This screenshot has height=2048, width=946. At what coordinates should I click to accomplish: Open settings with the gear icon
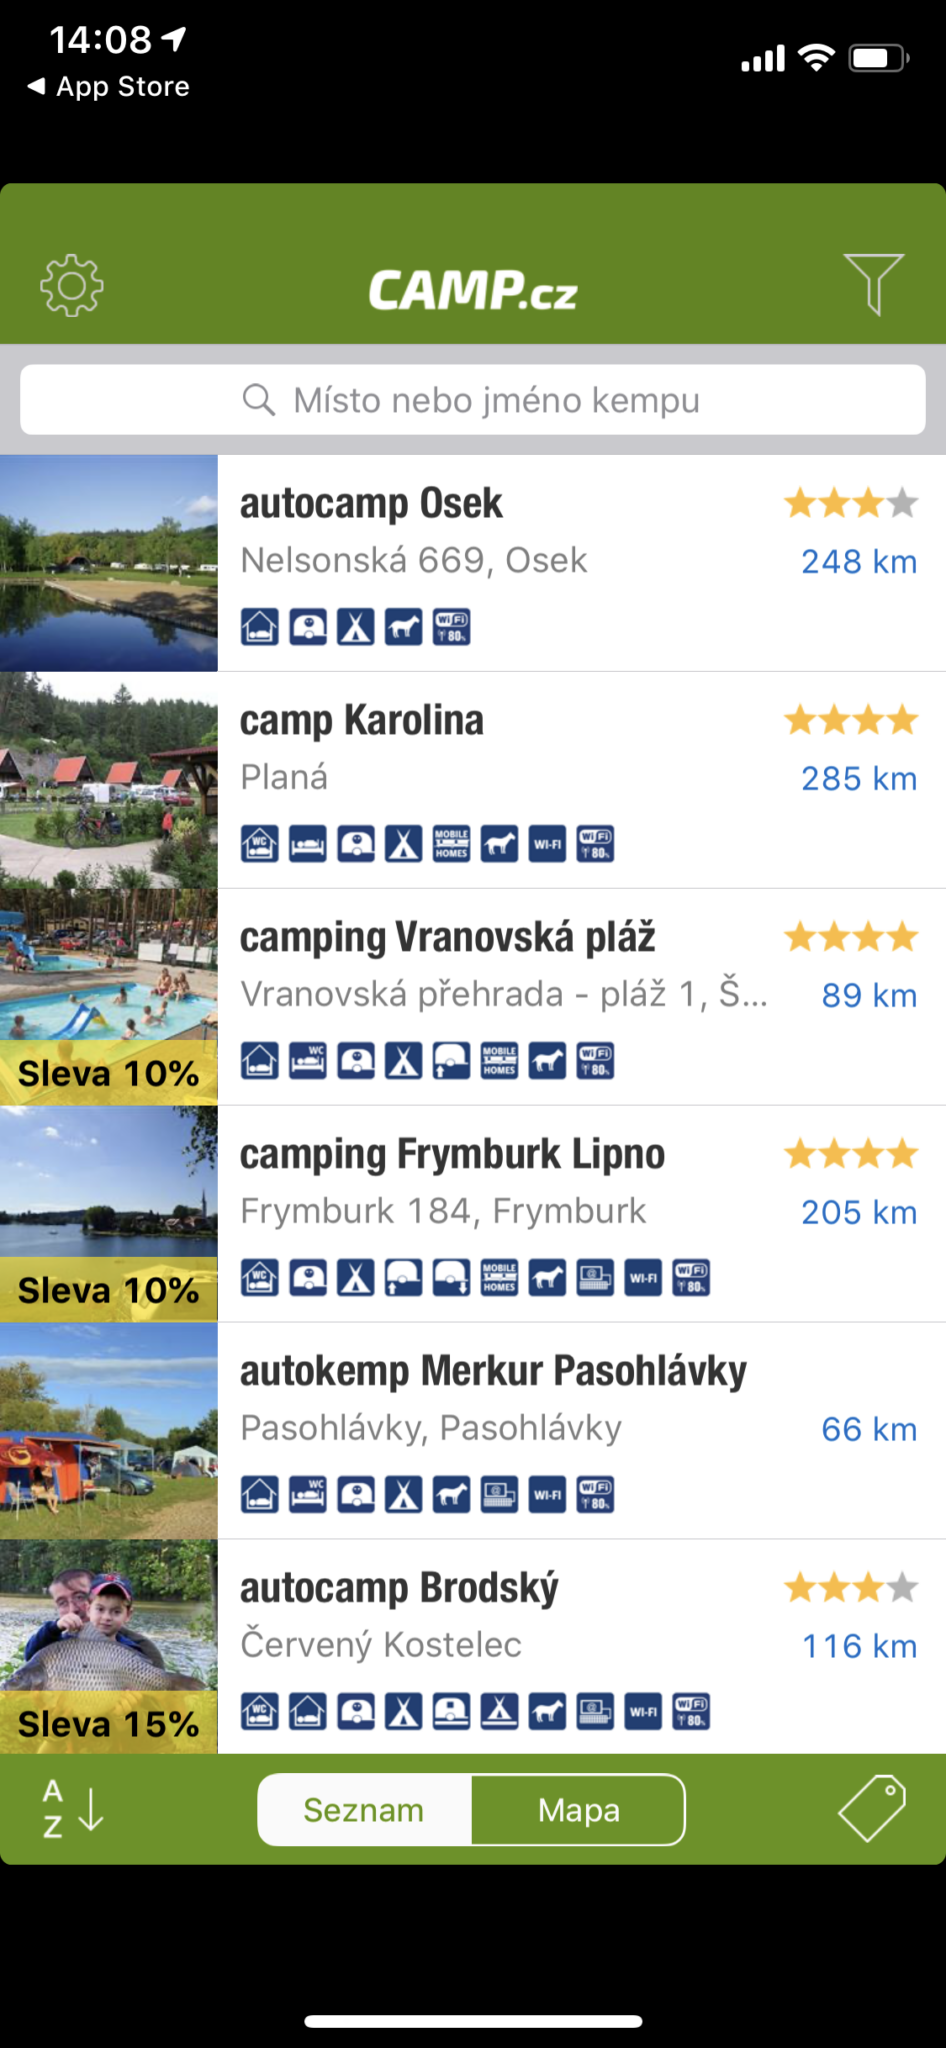click(x=71, y=286)
